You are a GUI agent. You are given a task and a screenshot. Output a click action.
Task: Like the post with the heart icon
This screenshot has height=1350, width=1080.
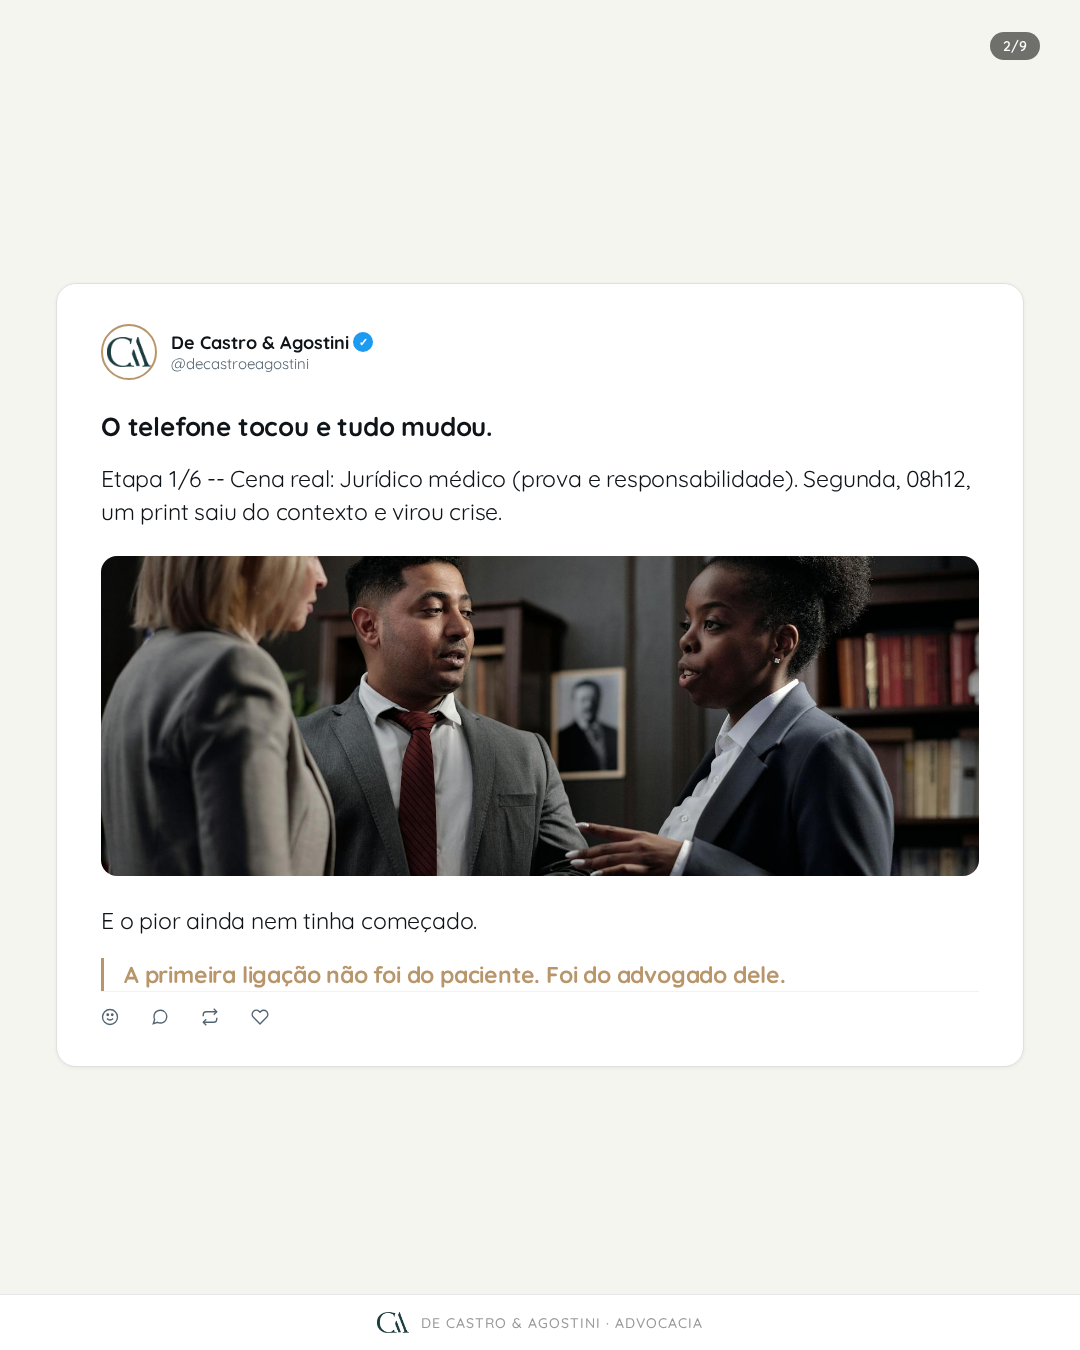[260, 1017]
